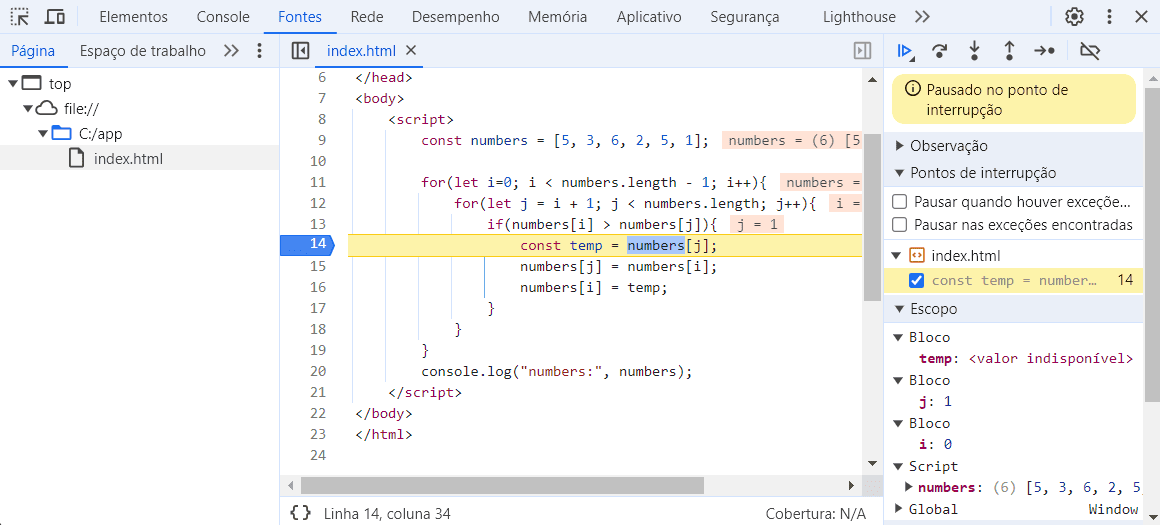Enable Pausar quando houver exceções checkbox

(900, 202)
